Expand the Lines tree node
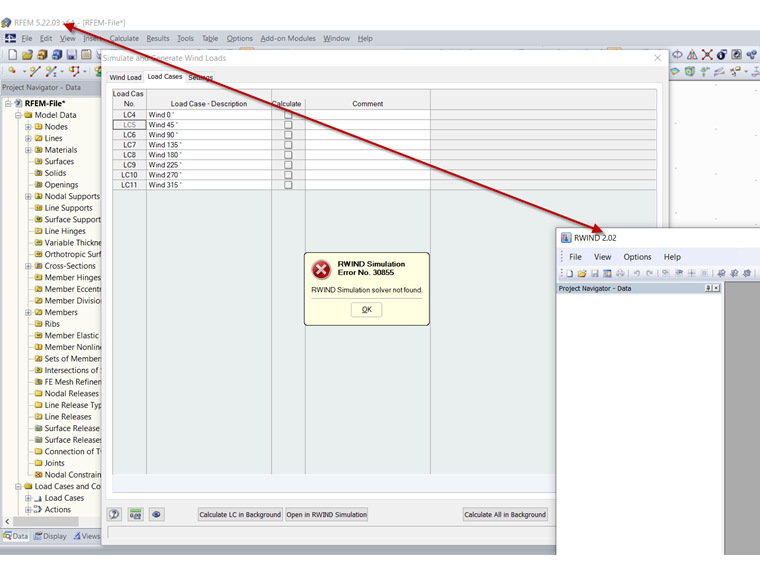760x570 pixels. [x=28, y=138]
